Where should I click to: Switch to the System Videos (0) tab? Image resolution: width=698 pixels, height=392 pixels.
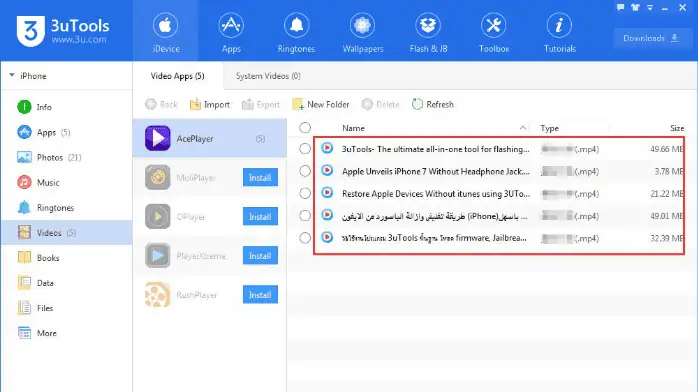tap(268, 76)
